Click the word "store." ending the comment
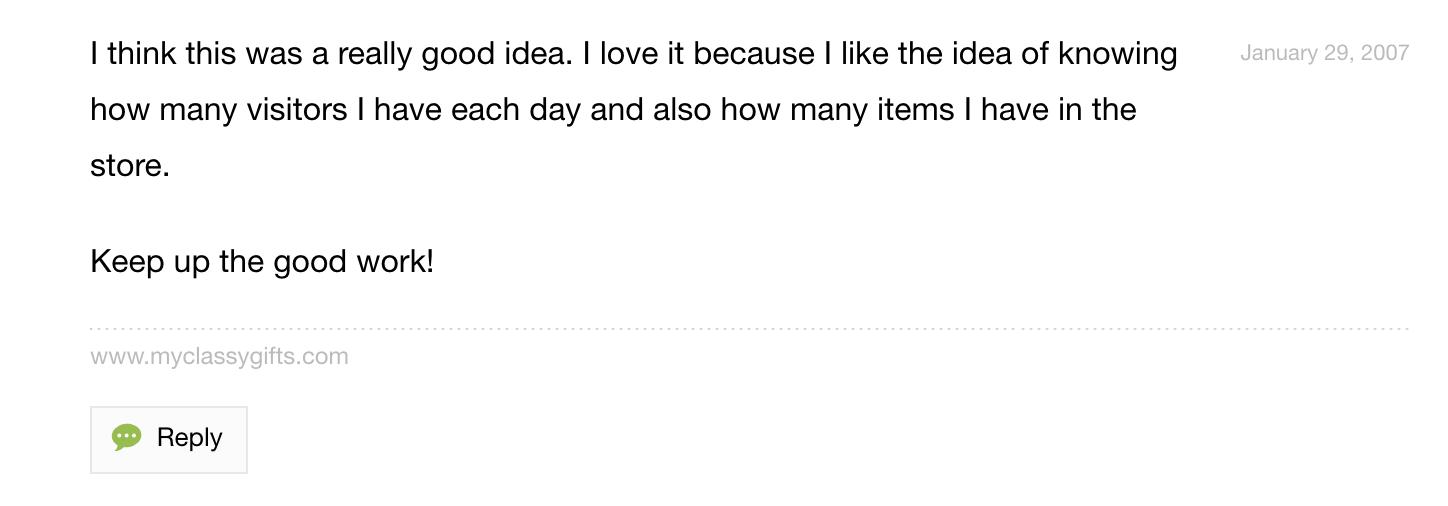This screenshot has height=506, width=1448. 130,165
